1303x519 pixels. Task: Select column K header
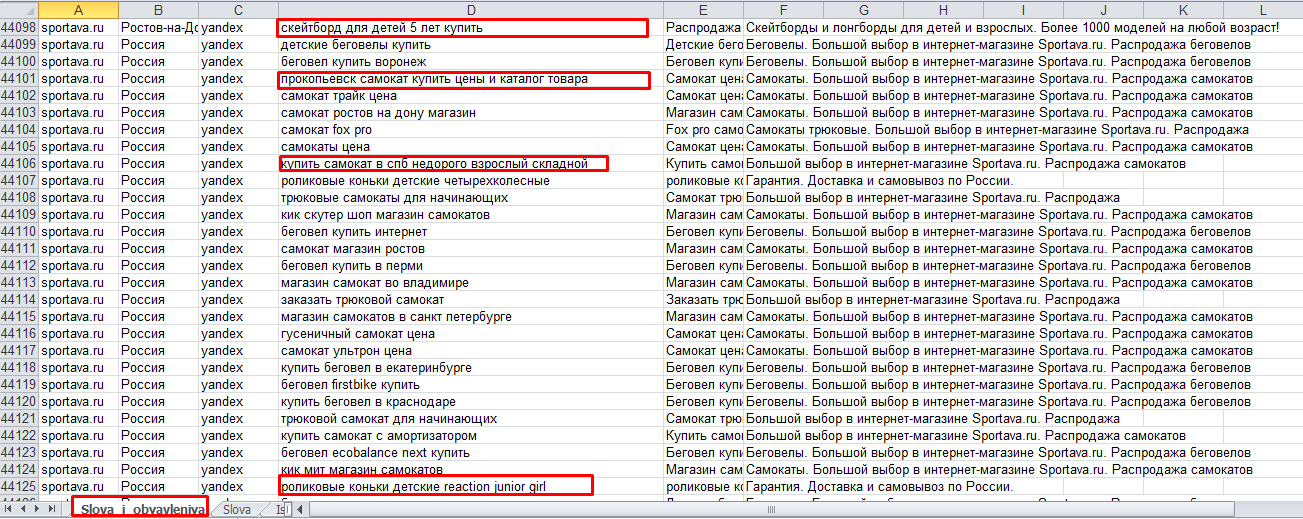pyautogui.click(x=1183, y=10)
